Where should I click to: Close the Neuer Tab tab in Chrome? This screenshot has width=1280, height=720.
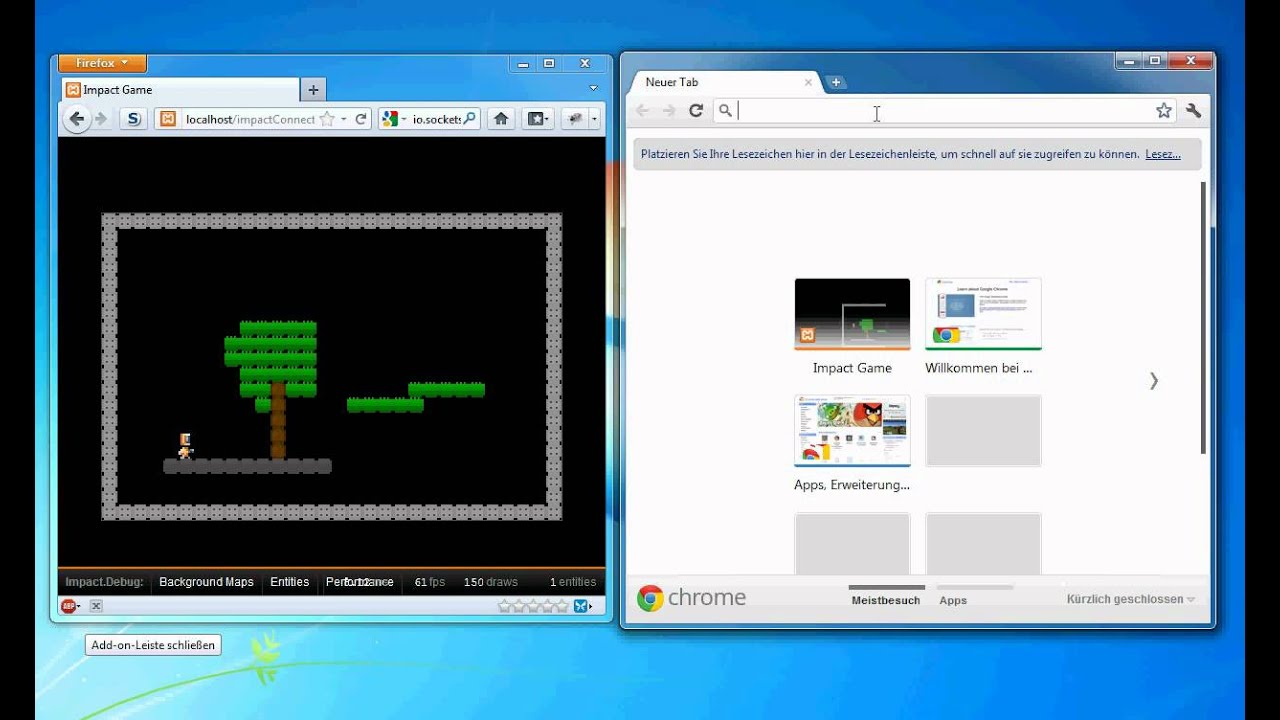tap(808, 82)
